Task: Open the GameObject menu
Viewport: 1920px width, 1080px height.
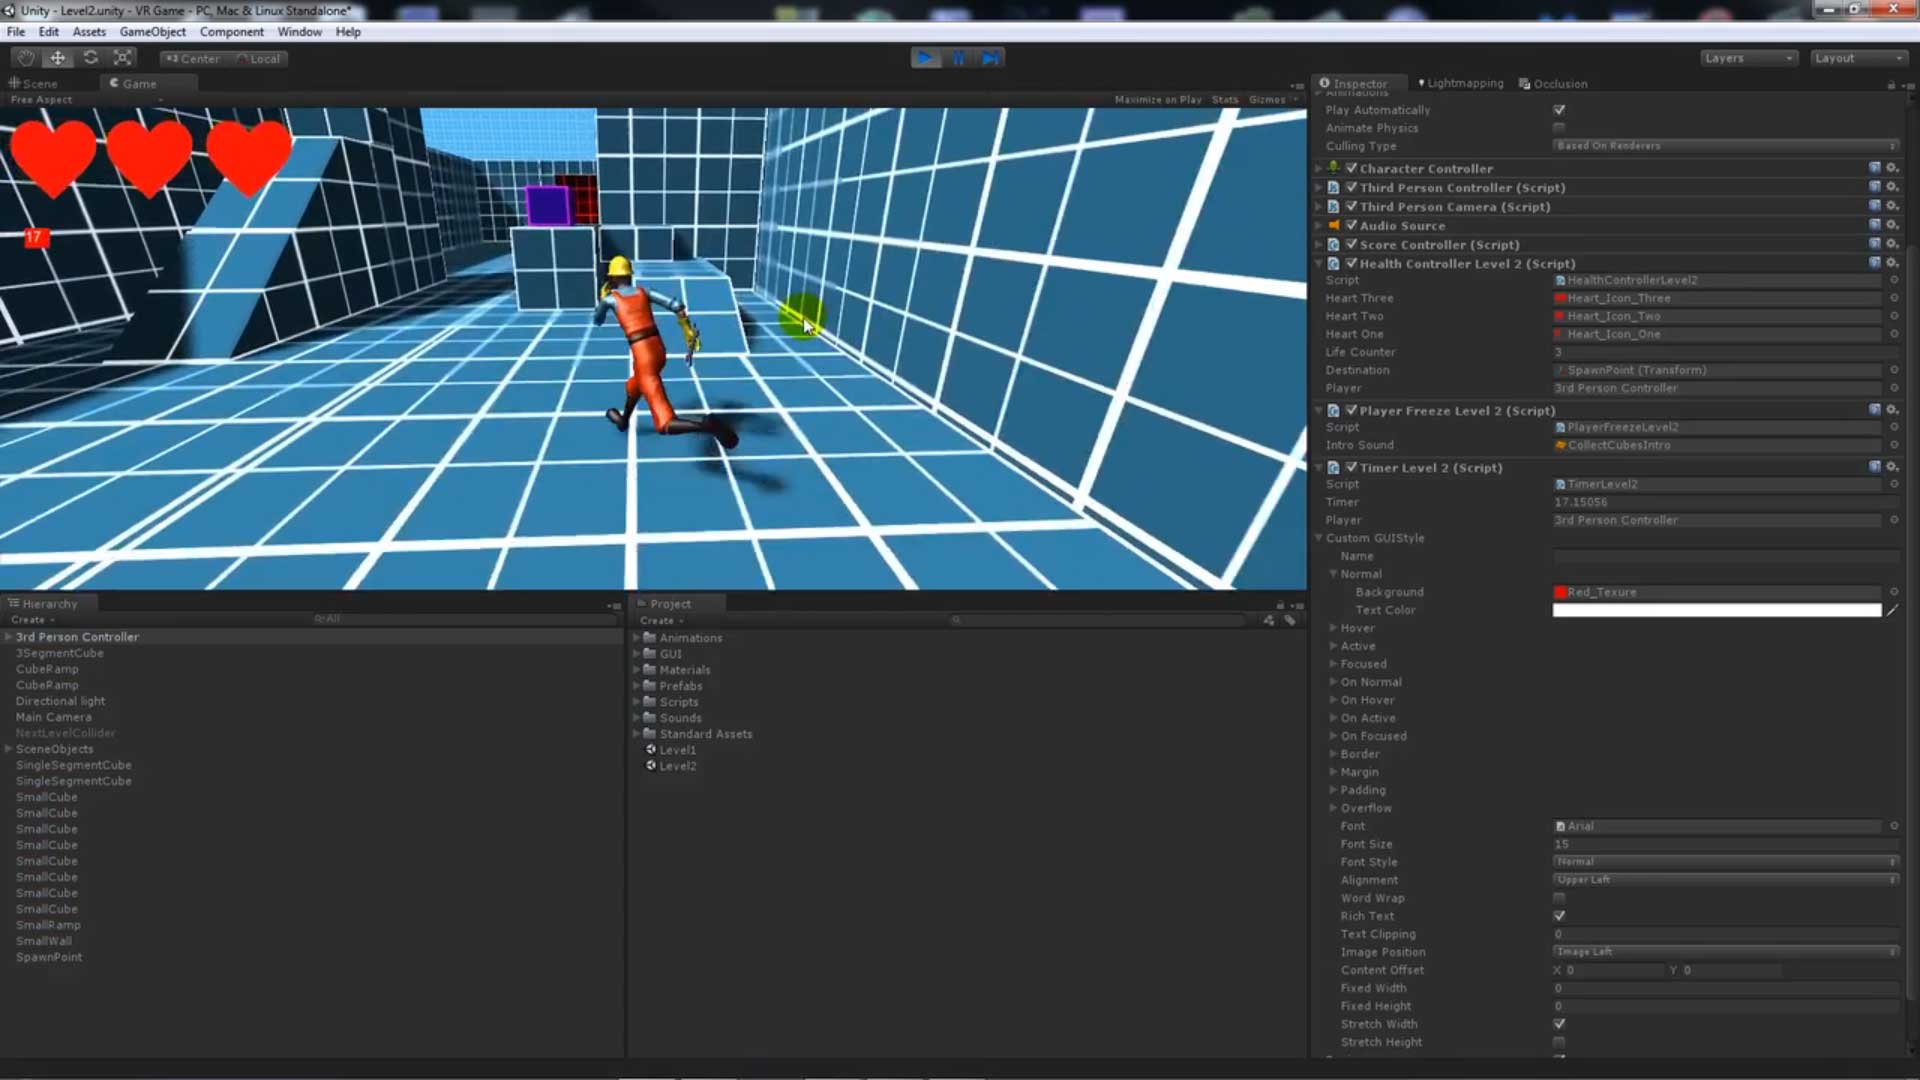Action: tap(152, 32)
